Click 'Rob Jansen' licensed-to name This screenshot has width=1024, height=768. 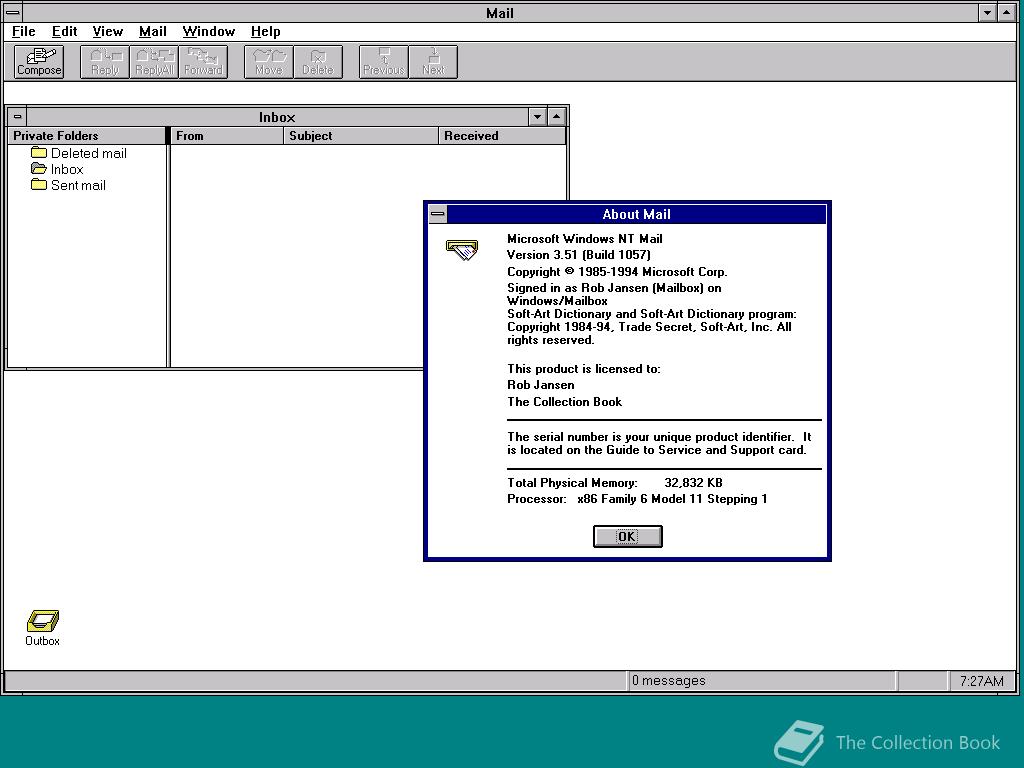pos(541,385)
